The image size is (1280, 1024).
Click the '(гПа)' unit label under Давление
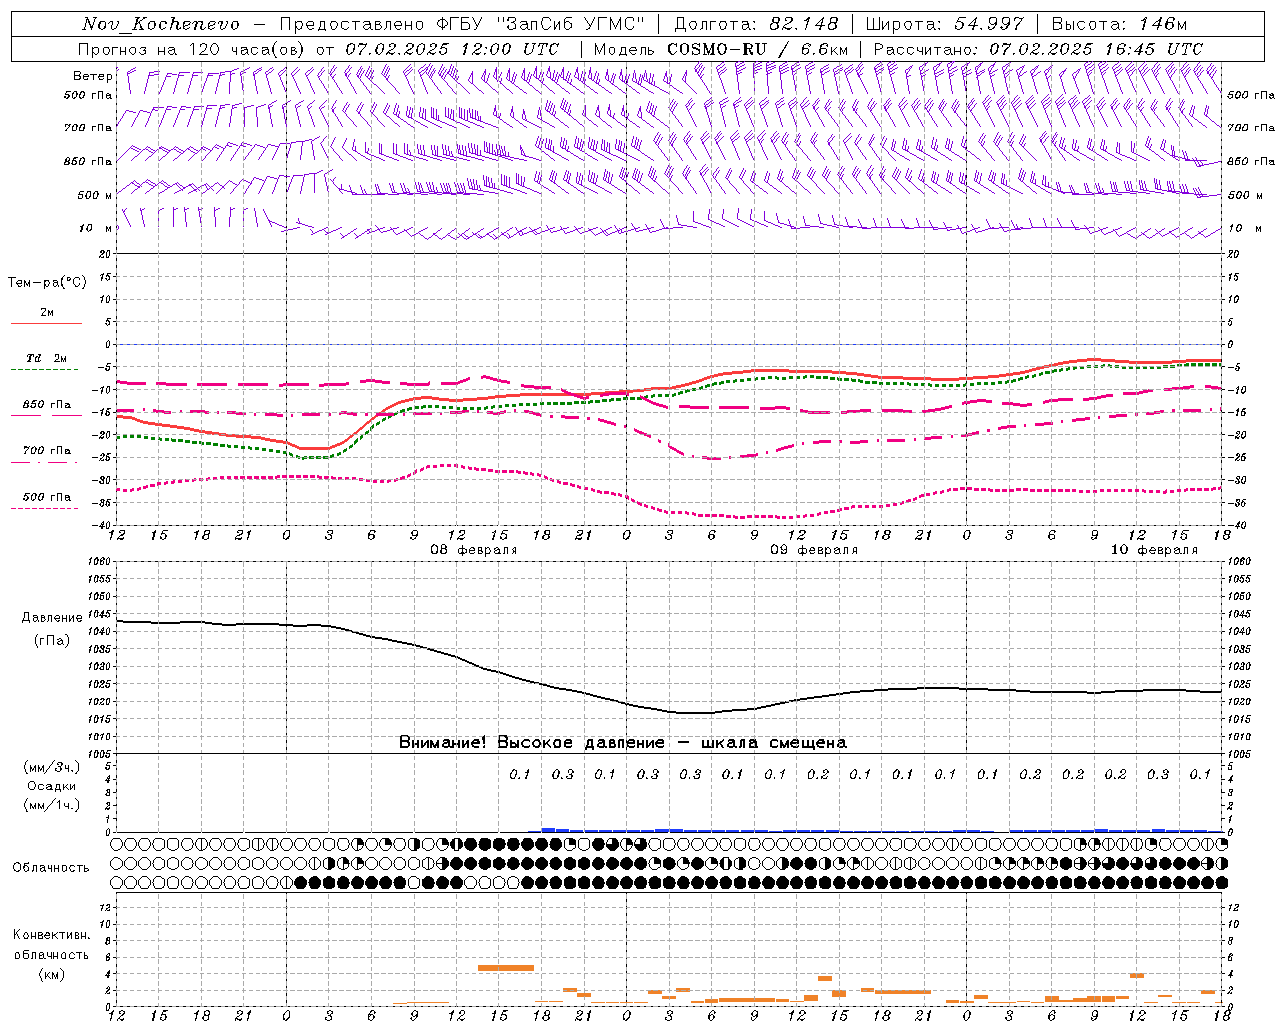[x=52, y=641]
